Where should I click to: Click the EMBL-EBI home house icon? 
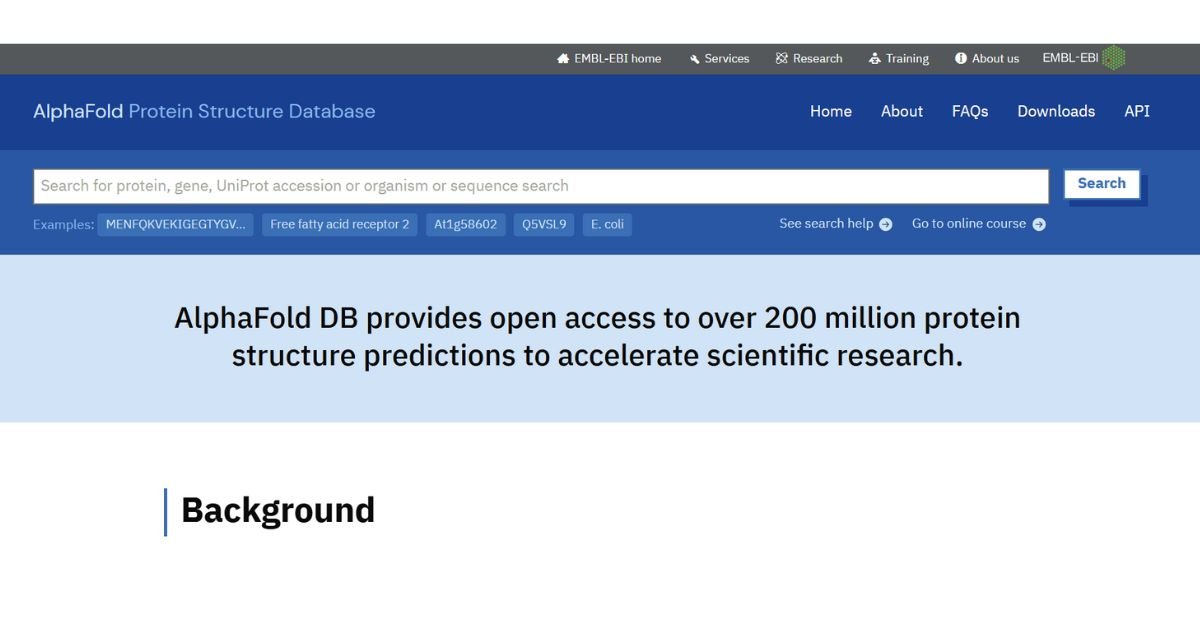coord(561,58)
